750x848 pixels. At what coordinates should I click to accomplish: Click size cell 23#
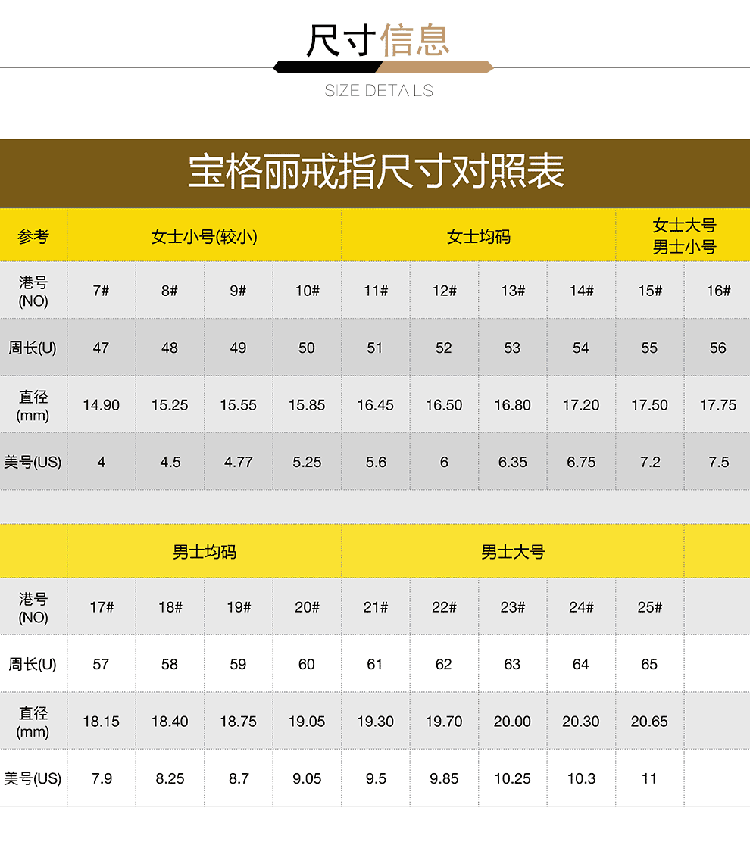coord(513,607)
